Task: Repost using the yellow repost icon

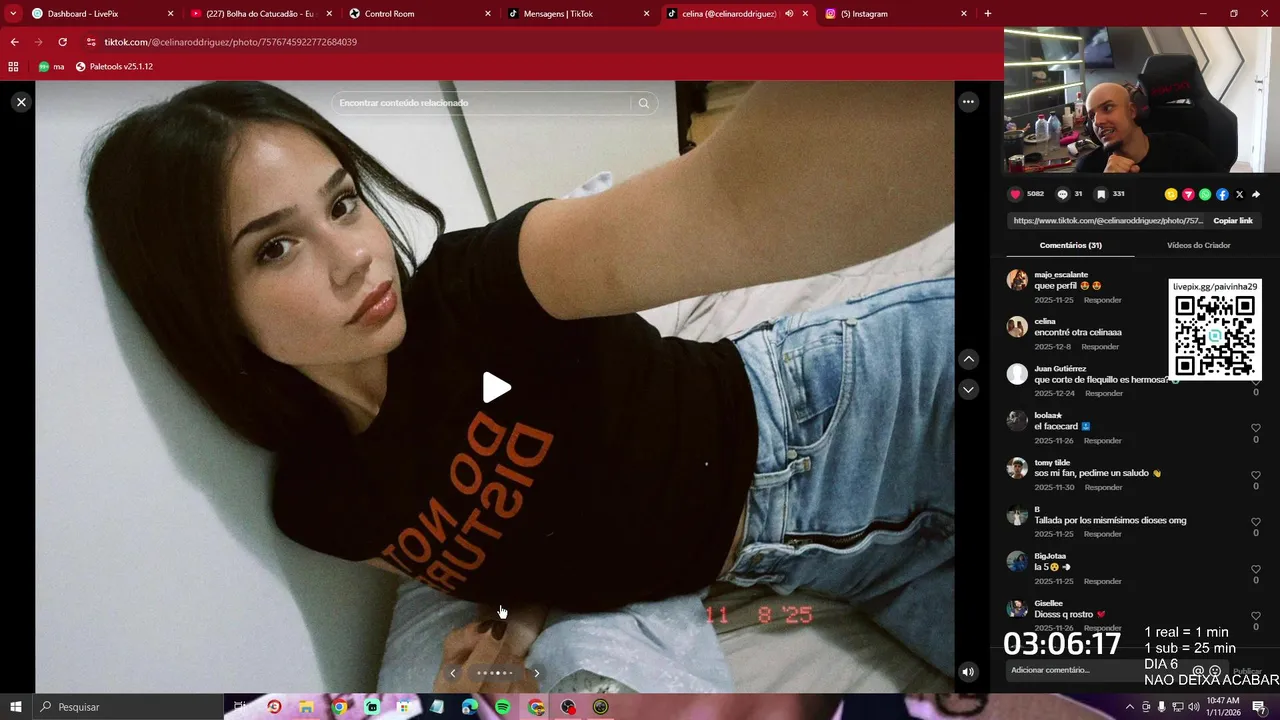Action: click(1171, 194)
